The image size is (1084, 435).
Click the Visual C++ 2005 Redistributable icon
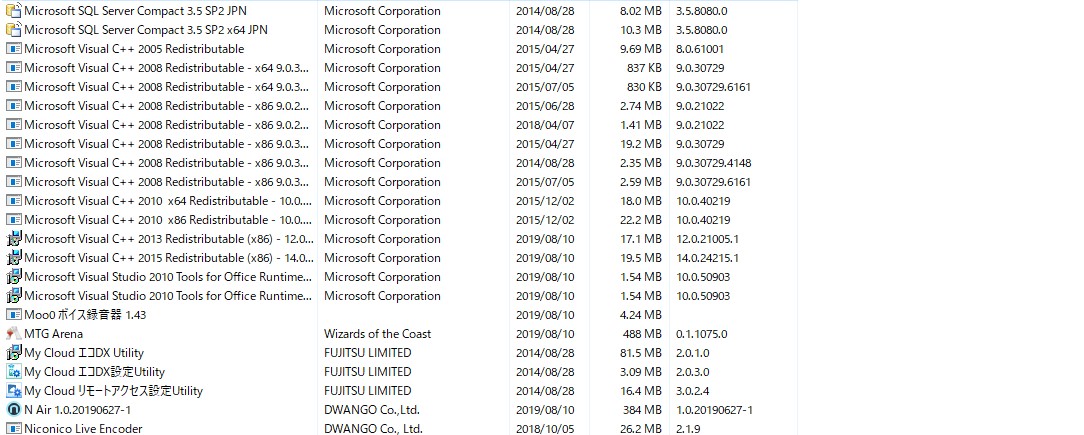click(14, 49)
